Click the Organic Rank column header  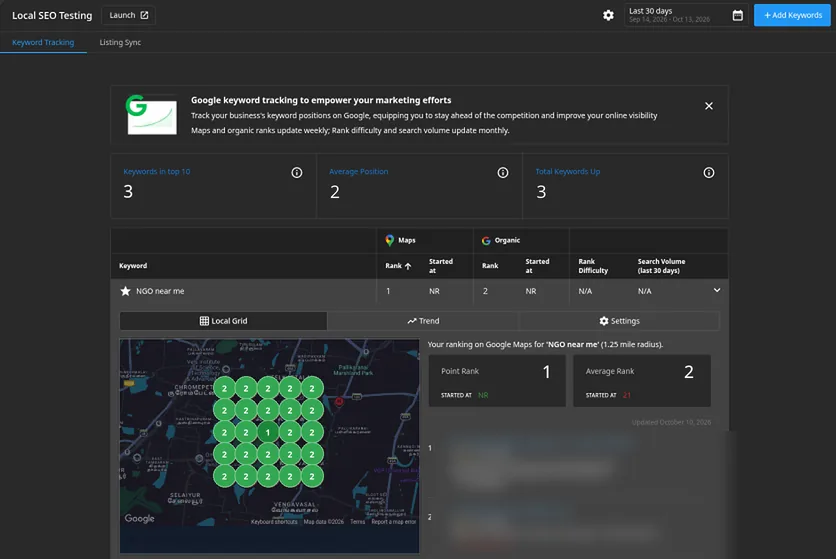(490, 266)
